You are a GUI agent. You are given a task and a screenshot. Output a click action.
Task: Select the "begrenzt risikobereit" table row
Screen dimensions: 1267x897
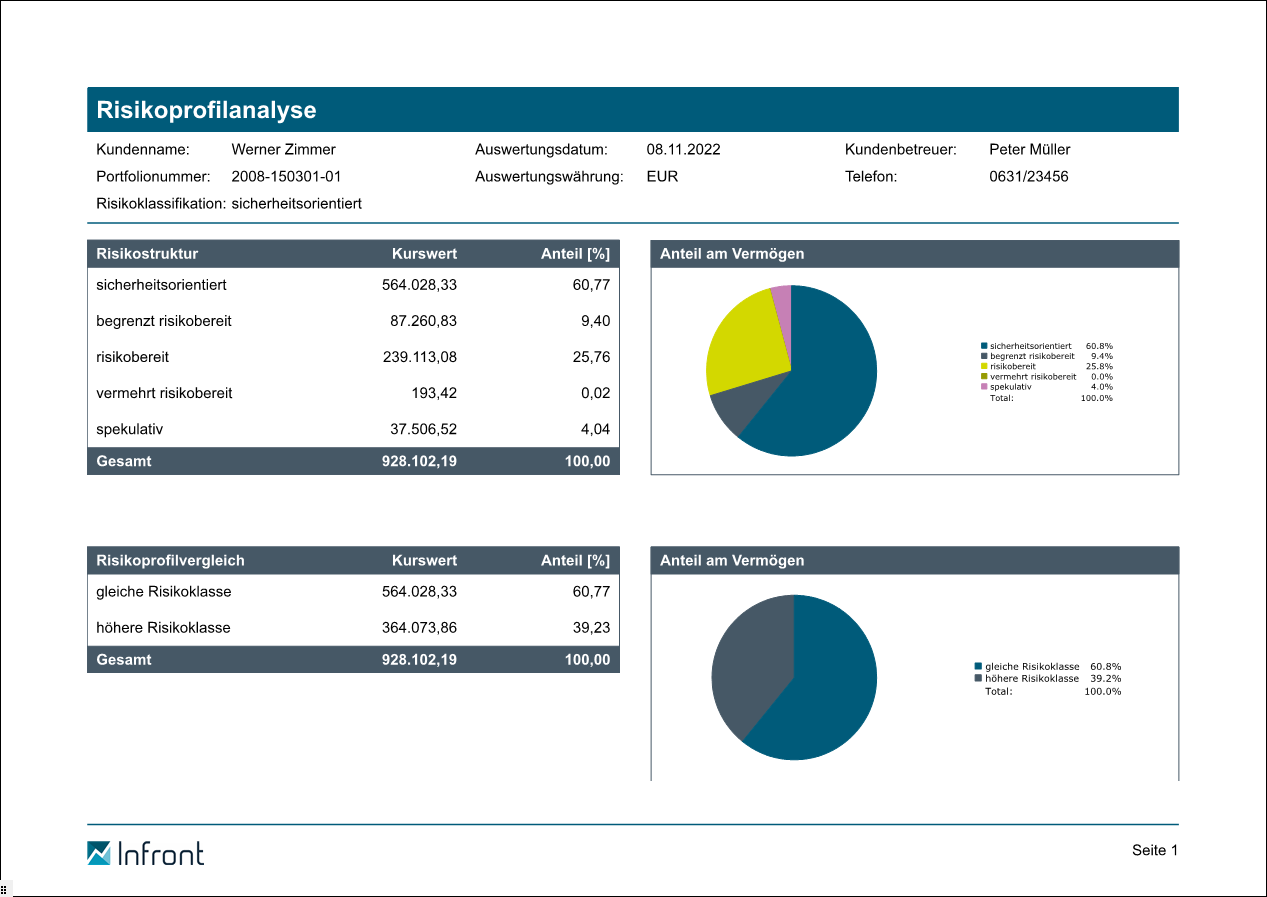pyautogui.click(x=353, y=321)
